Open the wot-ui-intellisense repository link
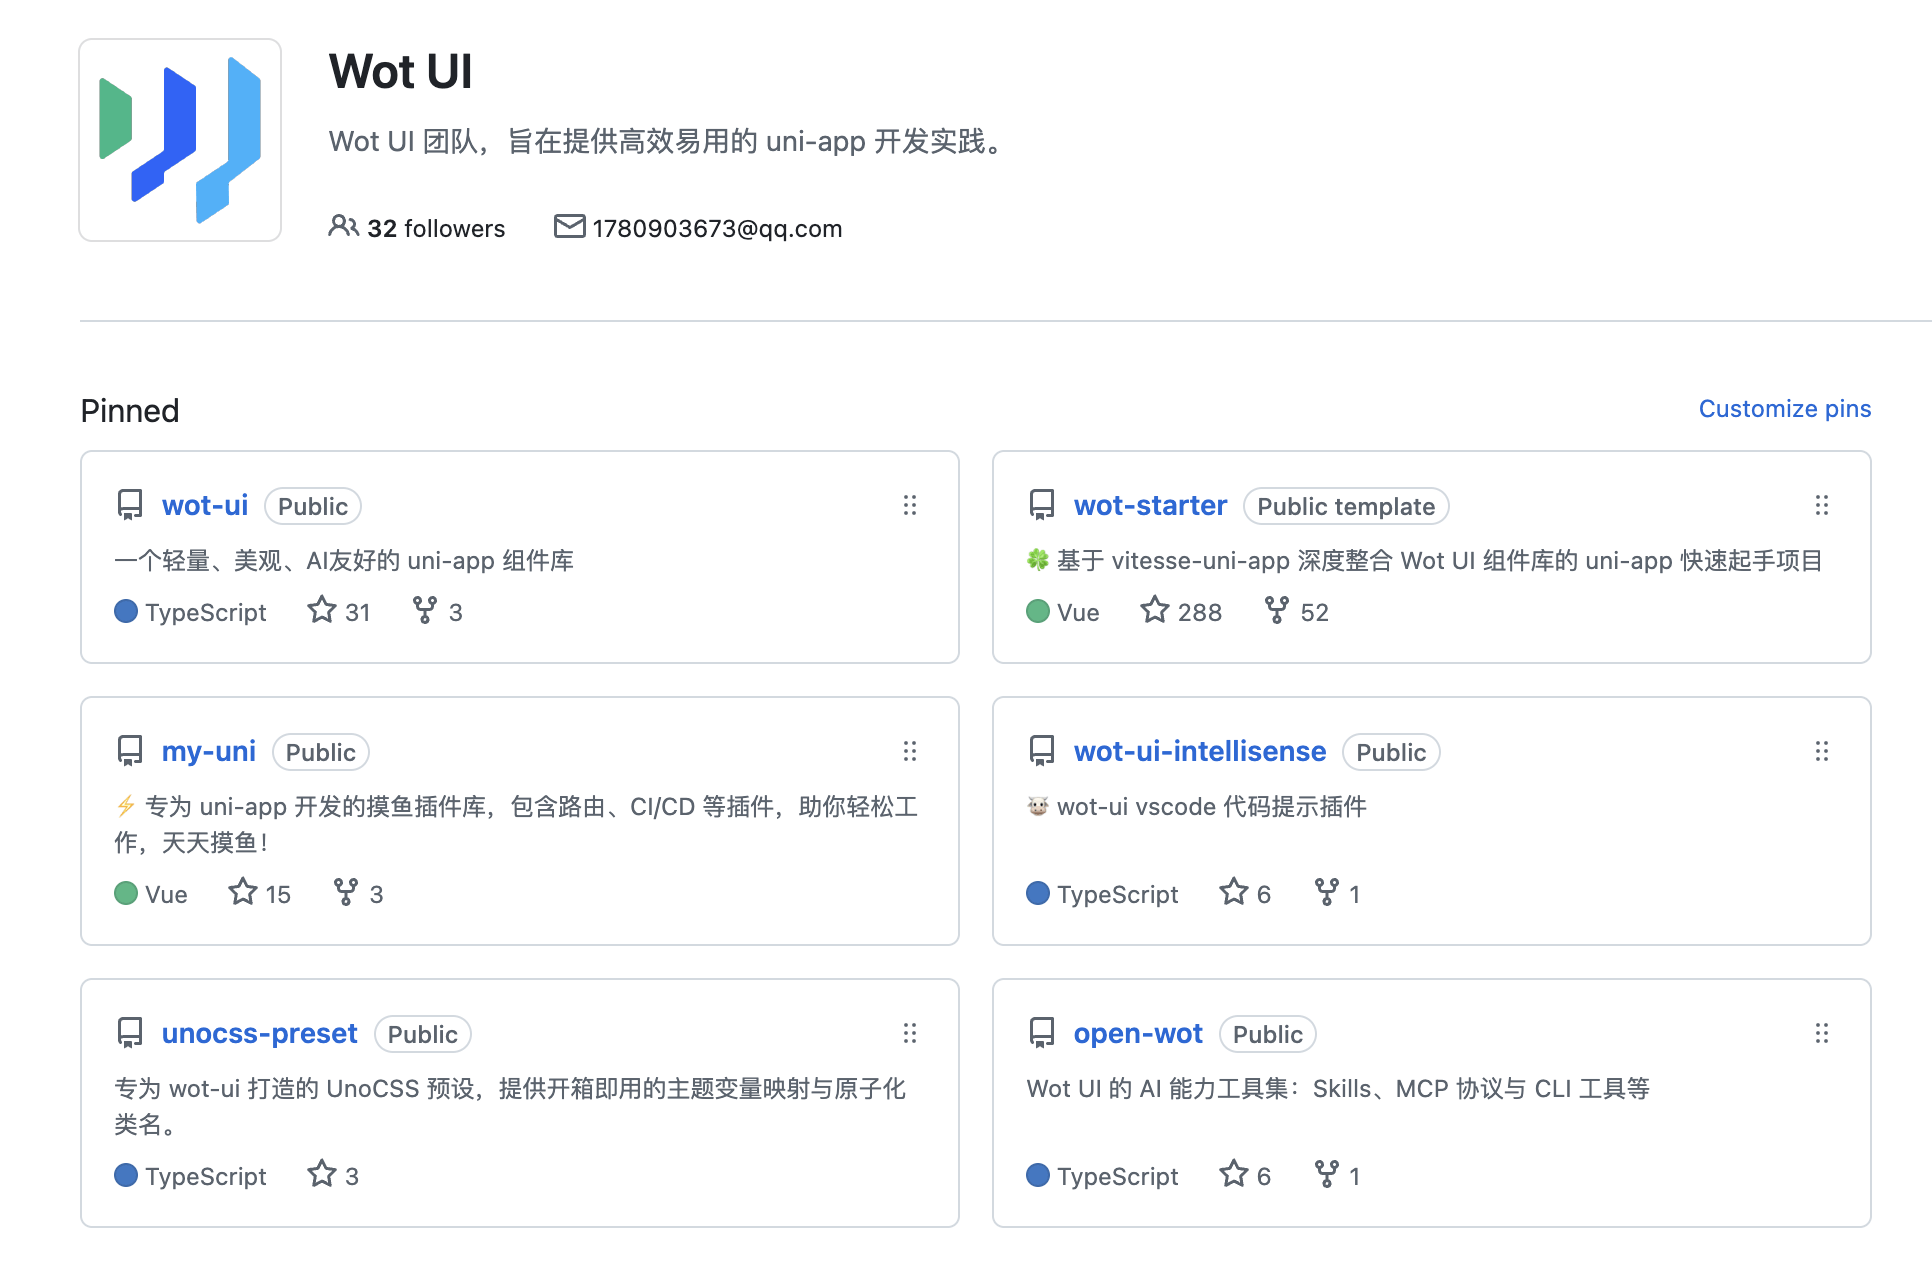The width and height of the screenshot is (1932, 1270). point(1199,751)
